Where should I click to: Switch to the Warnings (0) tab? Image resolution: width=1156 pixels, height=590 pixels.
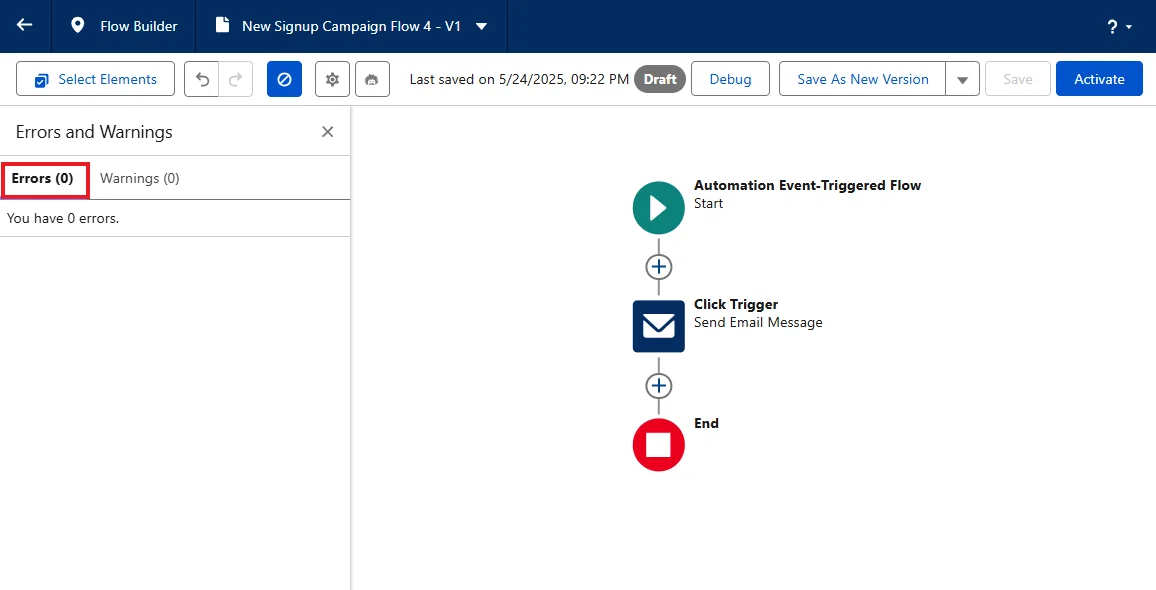point(139,178)
